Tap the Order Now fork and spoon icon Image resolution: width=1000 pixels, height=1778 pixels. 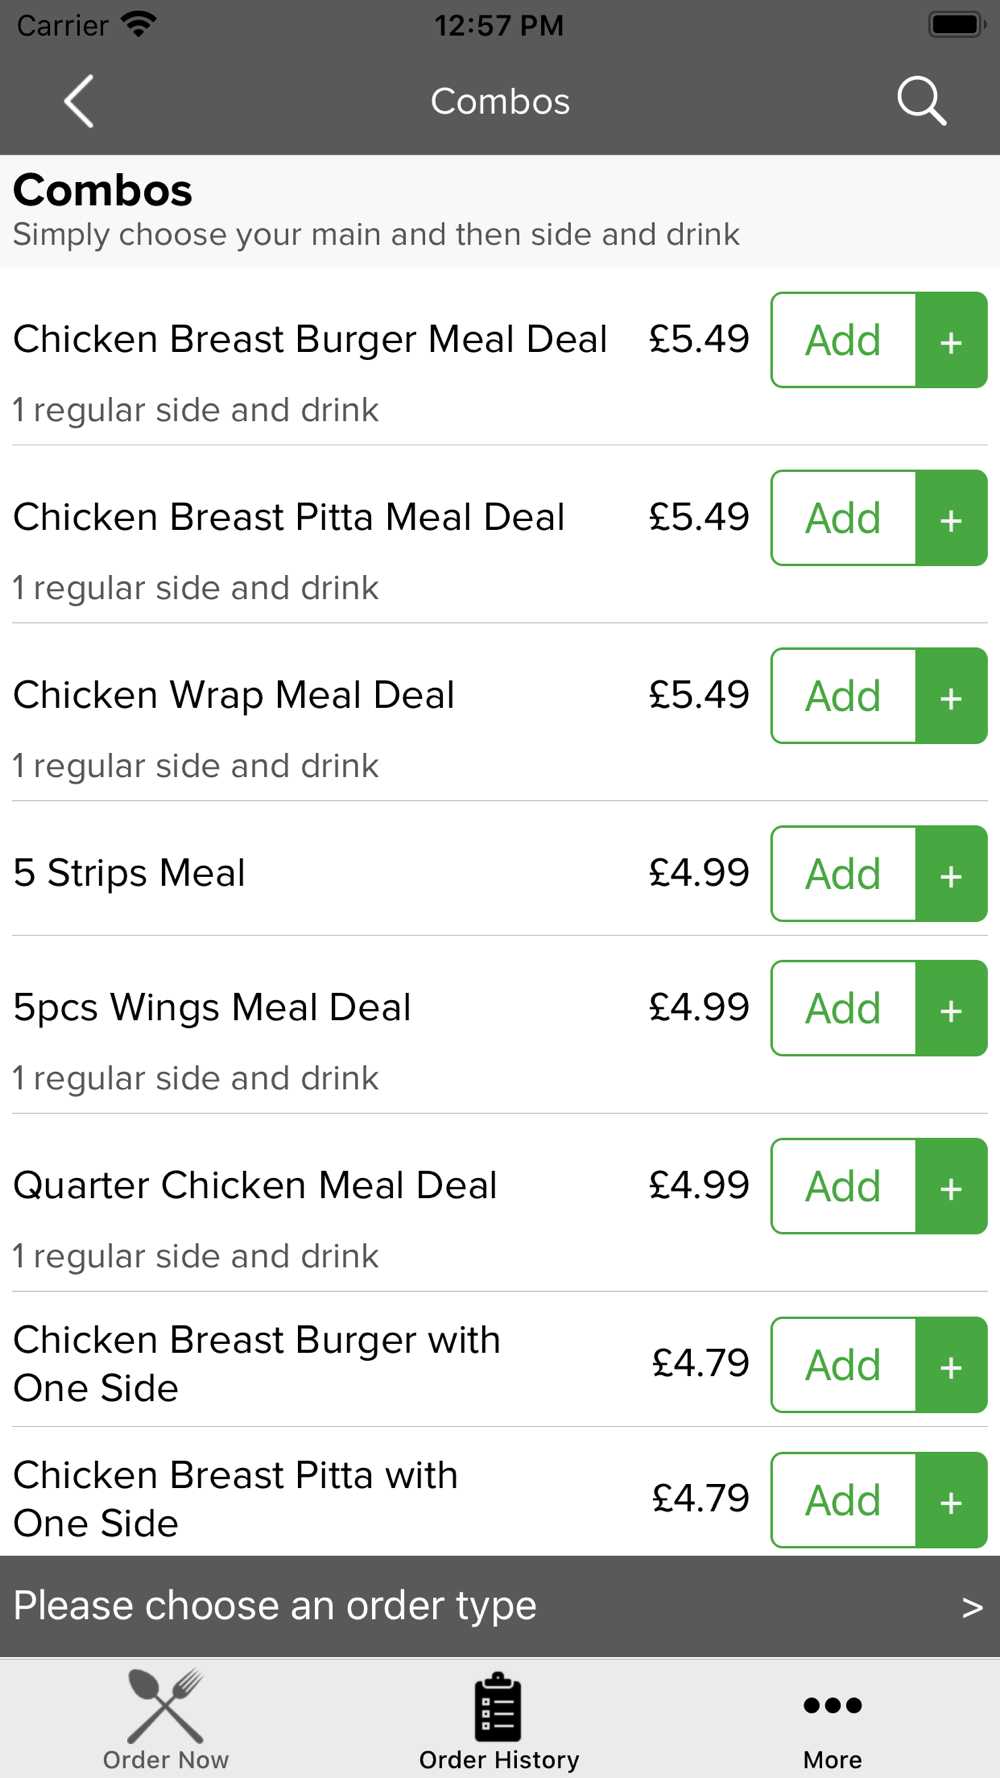tap(166, 1706)
